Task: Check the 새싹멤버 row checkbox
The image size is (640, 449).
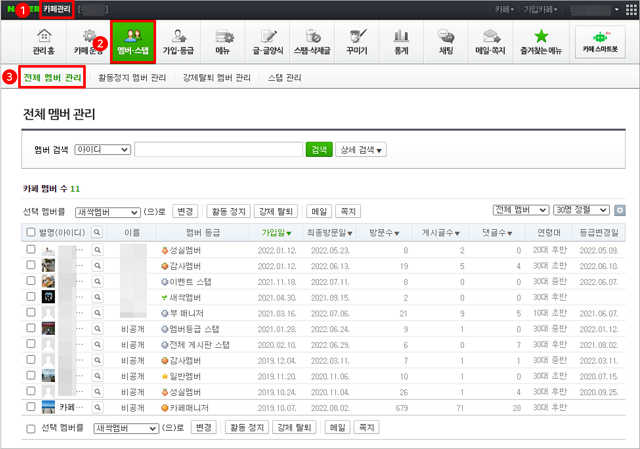Action: (31, 296)
